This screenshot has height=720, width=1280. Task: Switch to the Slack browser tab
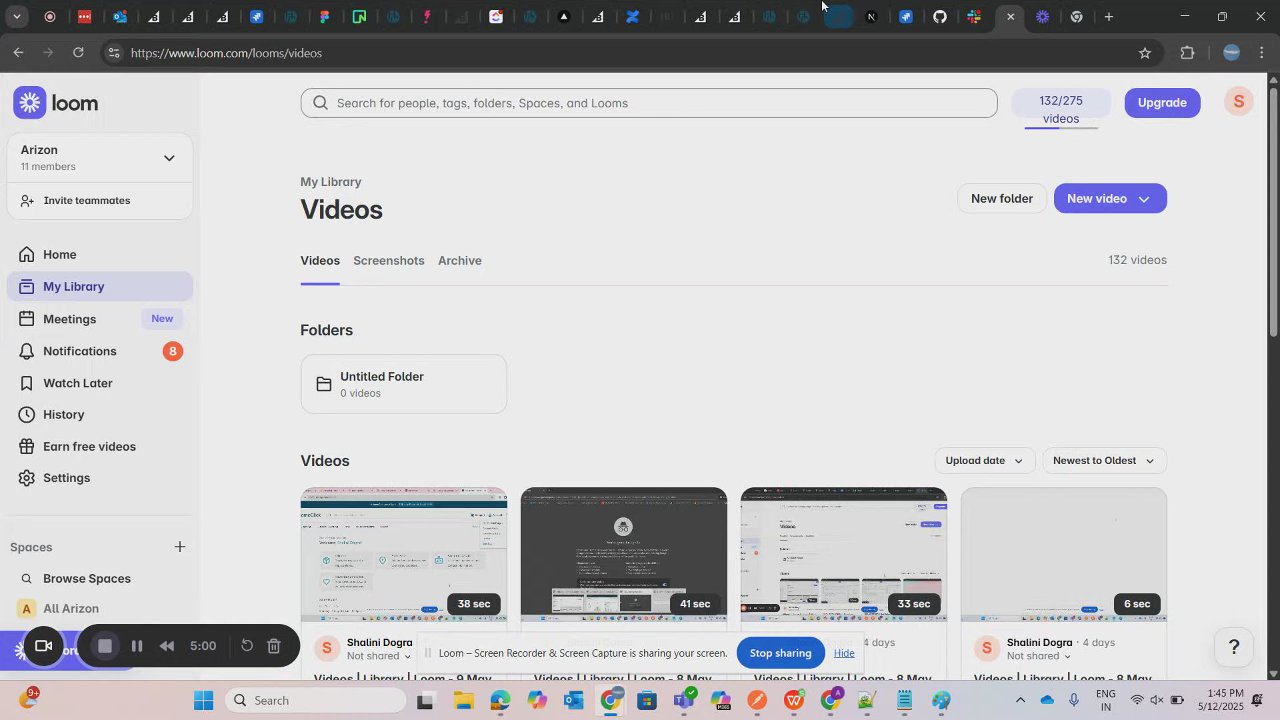[x=974, y=17]
